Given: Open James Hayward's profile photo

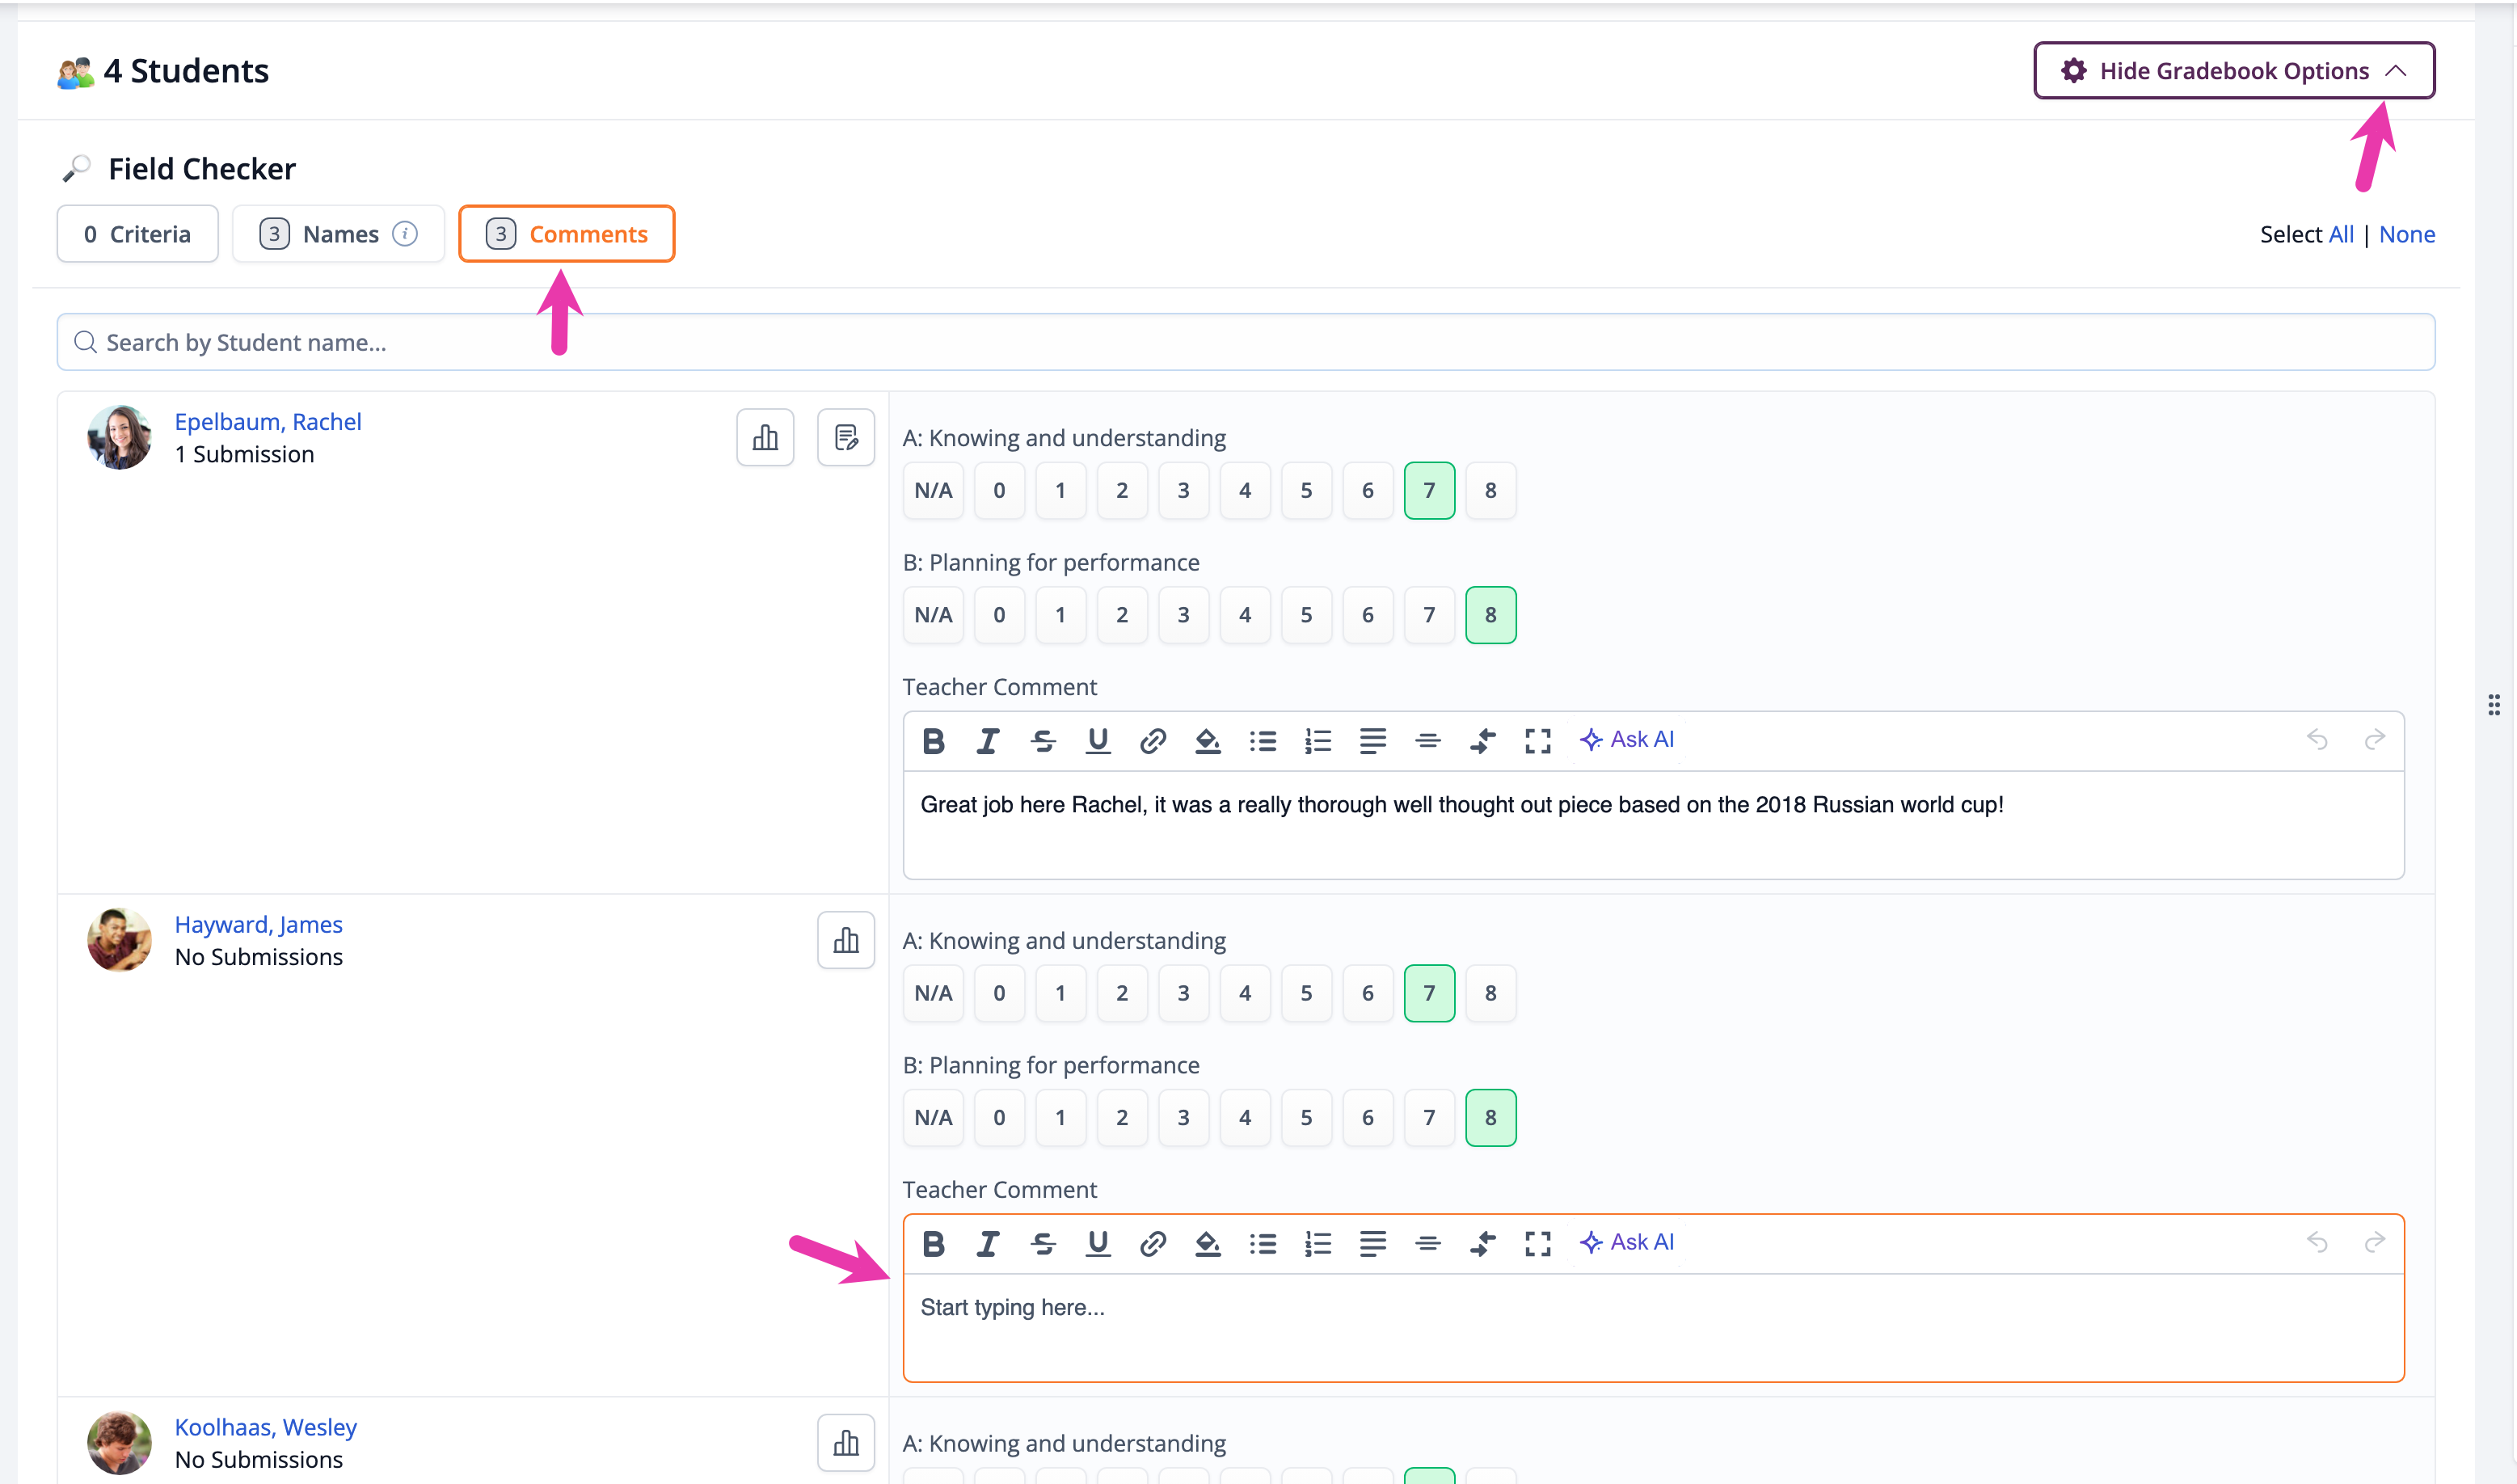Looking at the screenshot, I should [119, 940].
